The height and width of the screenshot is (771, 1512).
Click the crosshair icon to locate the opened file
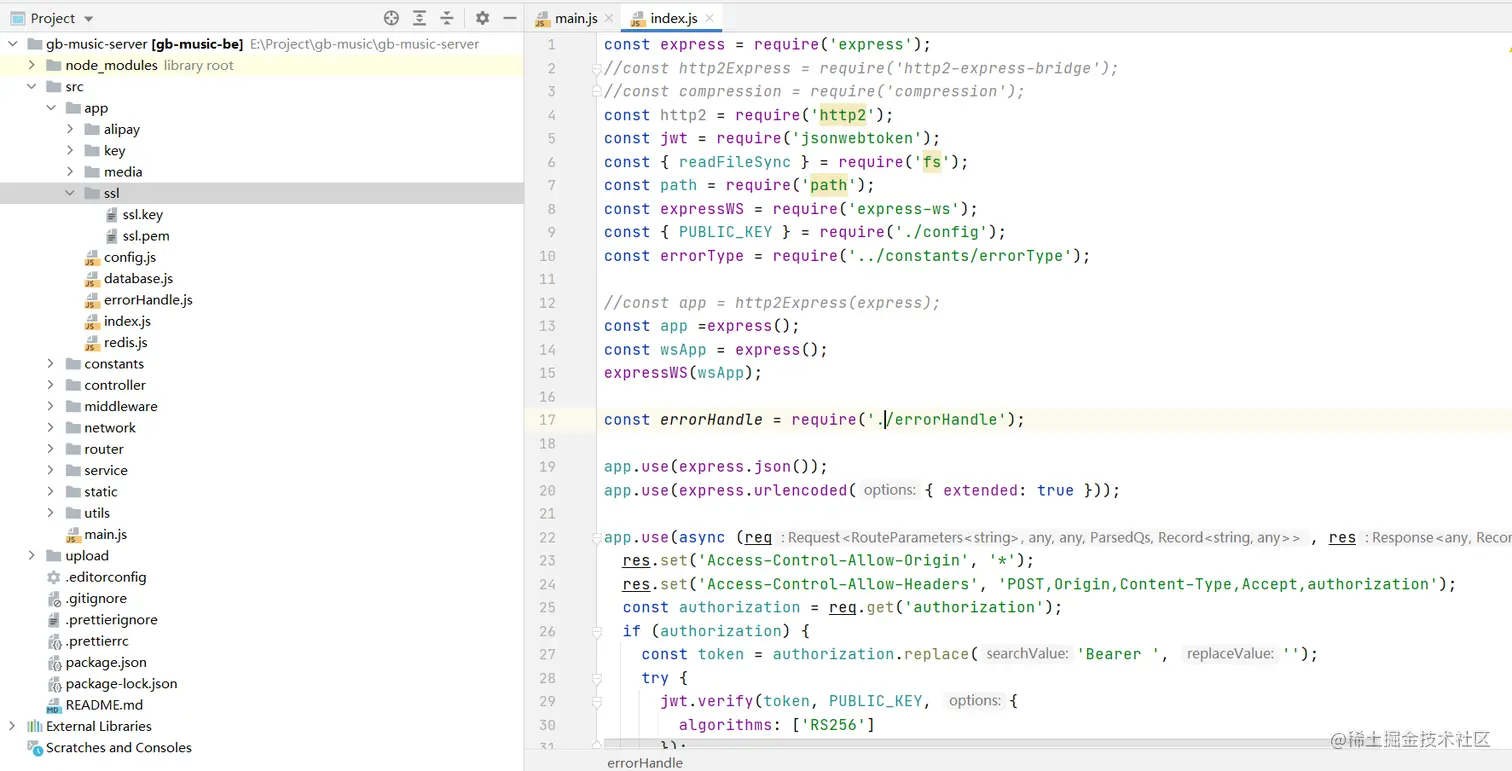point(391,18)
